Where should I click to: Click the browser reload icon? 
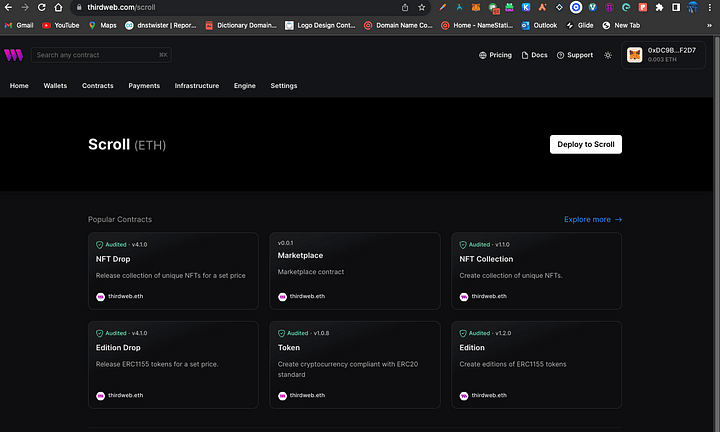pos(43,7)
